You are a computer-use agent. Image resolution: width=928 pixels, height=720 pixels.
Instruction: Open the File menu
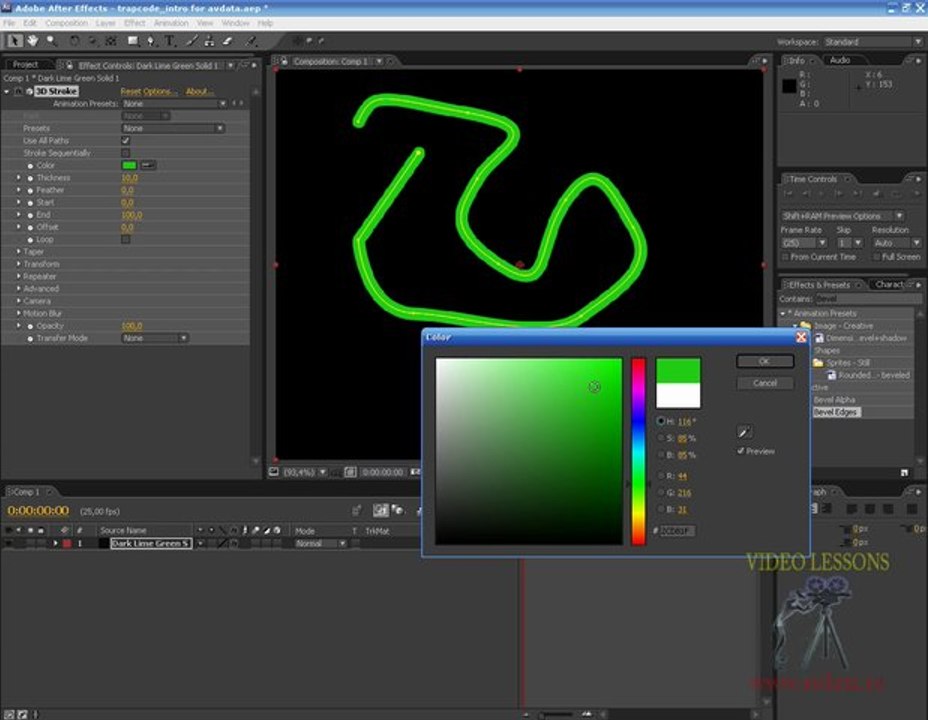[9, 23]
